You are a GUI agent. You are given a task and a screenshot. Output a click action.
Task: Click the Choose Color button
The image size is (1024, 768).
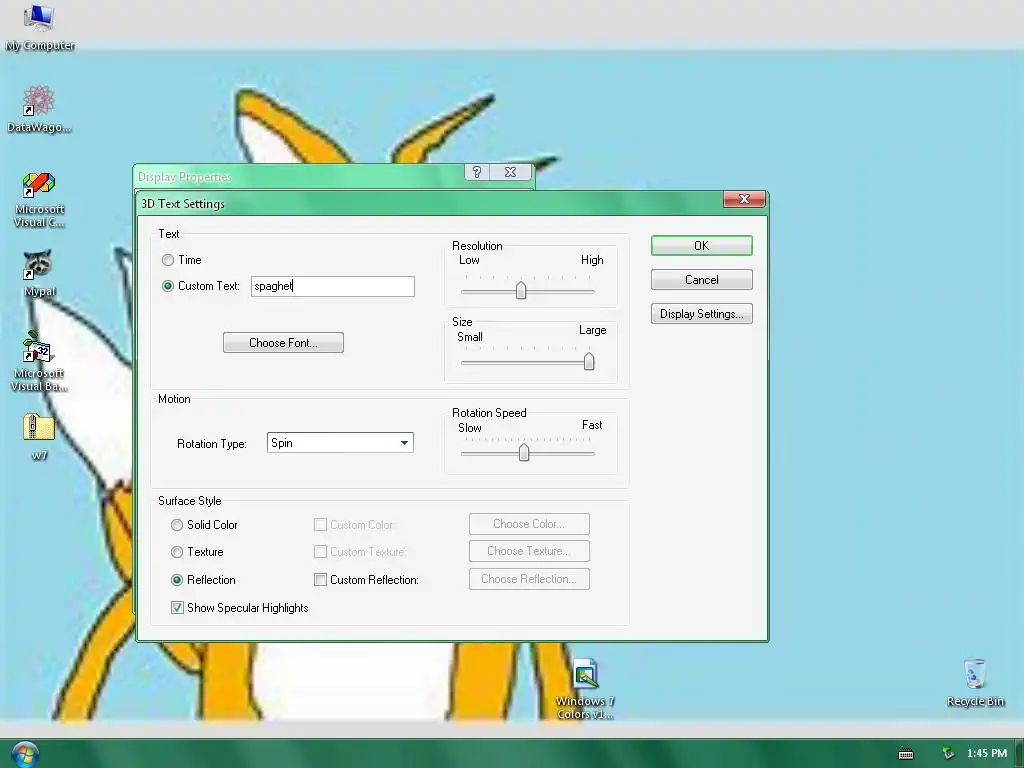tap(529, 524)
